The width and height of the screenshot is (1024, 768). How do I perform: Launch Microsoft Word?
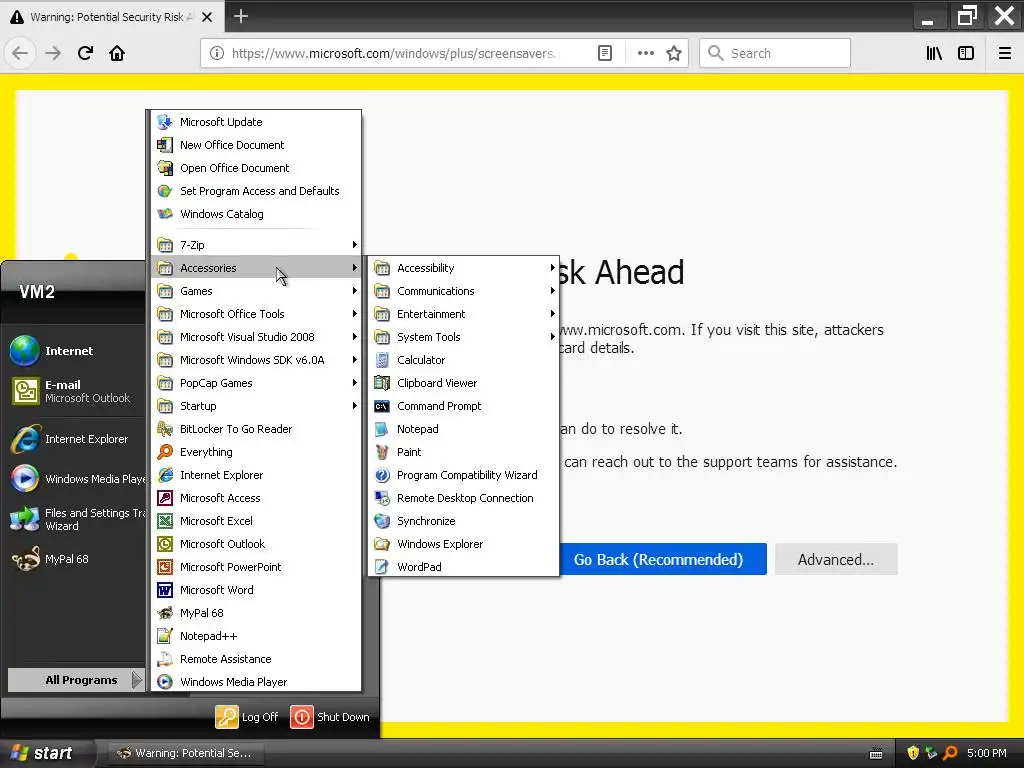(256, 590)
